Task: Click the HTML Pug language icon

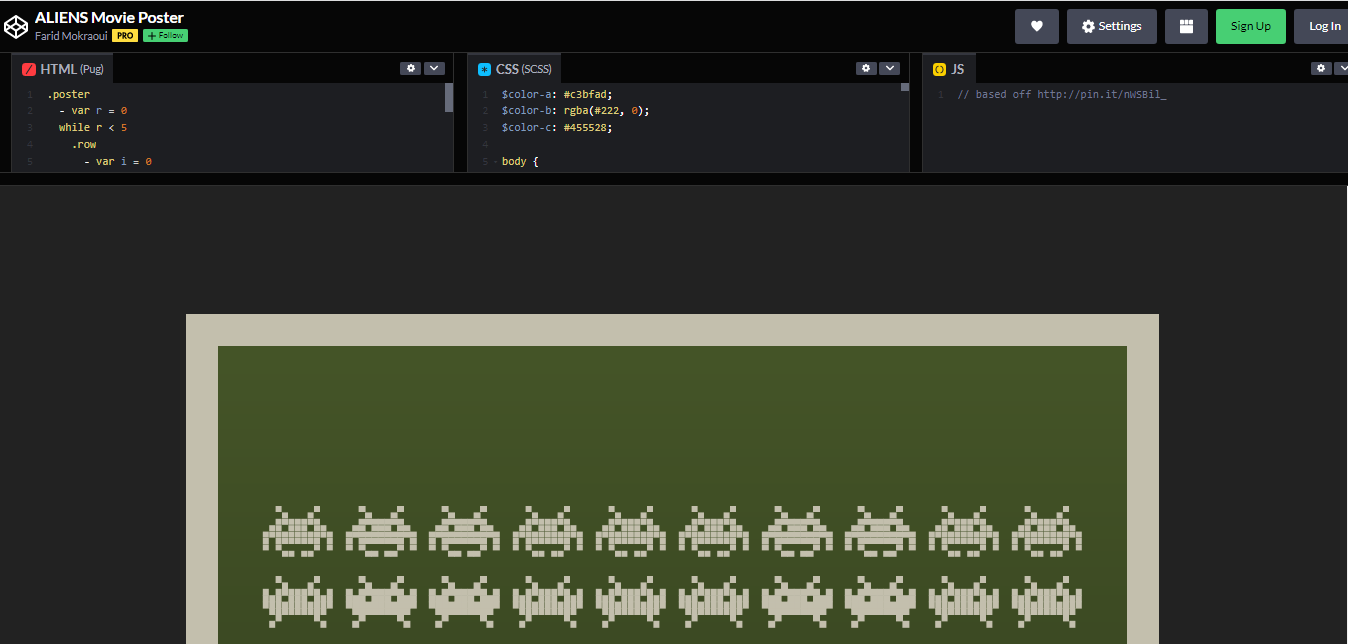Action: pos(28,68)
